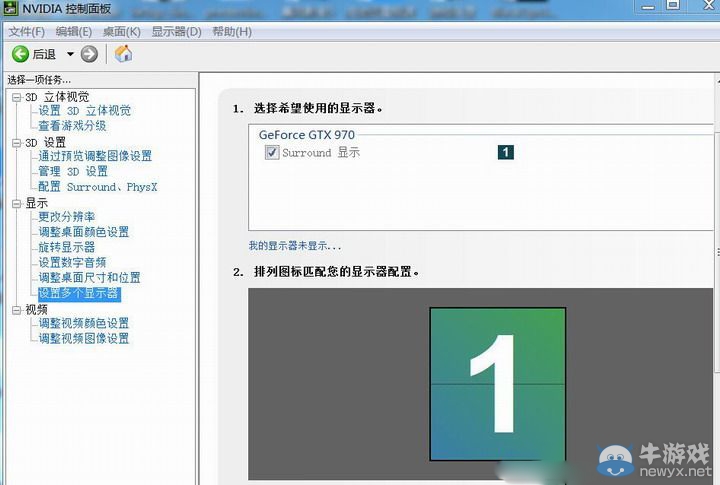The width and height of the screenshot is (720, 485).
Task: Open the 编辑(E) menu
Action: pos(73,32)
